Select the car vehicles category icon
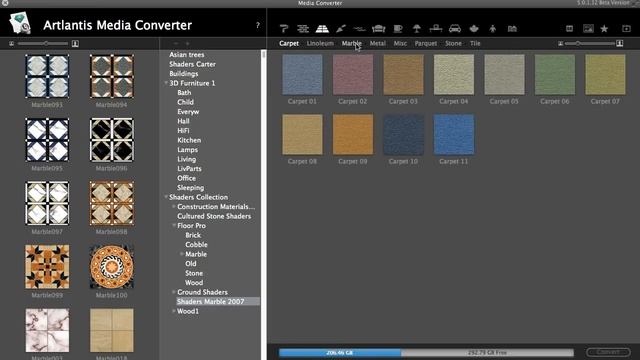 pyautogui.click(x=455, y=29)
